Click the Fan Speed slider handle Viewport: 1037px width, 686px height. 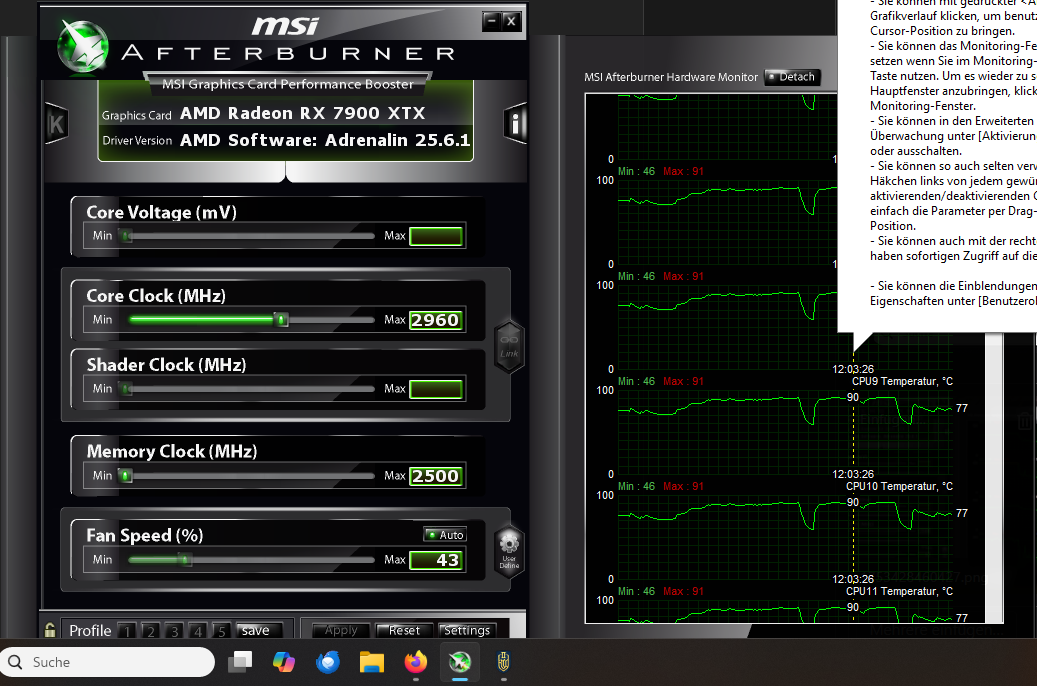(185, 560)
